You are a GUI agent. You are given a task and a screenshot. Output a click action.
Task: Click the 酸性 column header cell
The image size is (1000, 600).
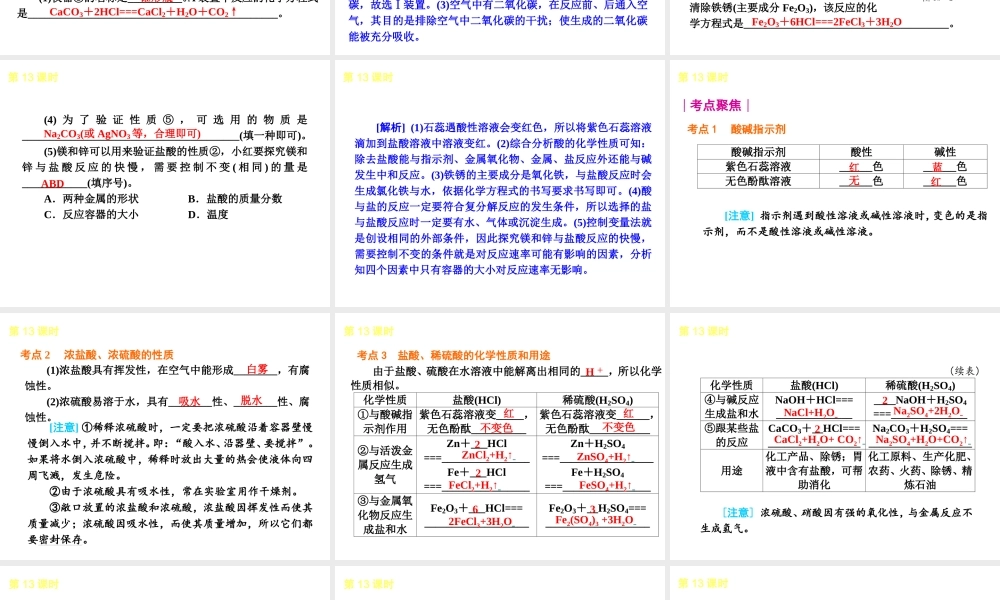[x=861, y=152]
